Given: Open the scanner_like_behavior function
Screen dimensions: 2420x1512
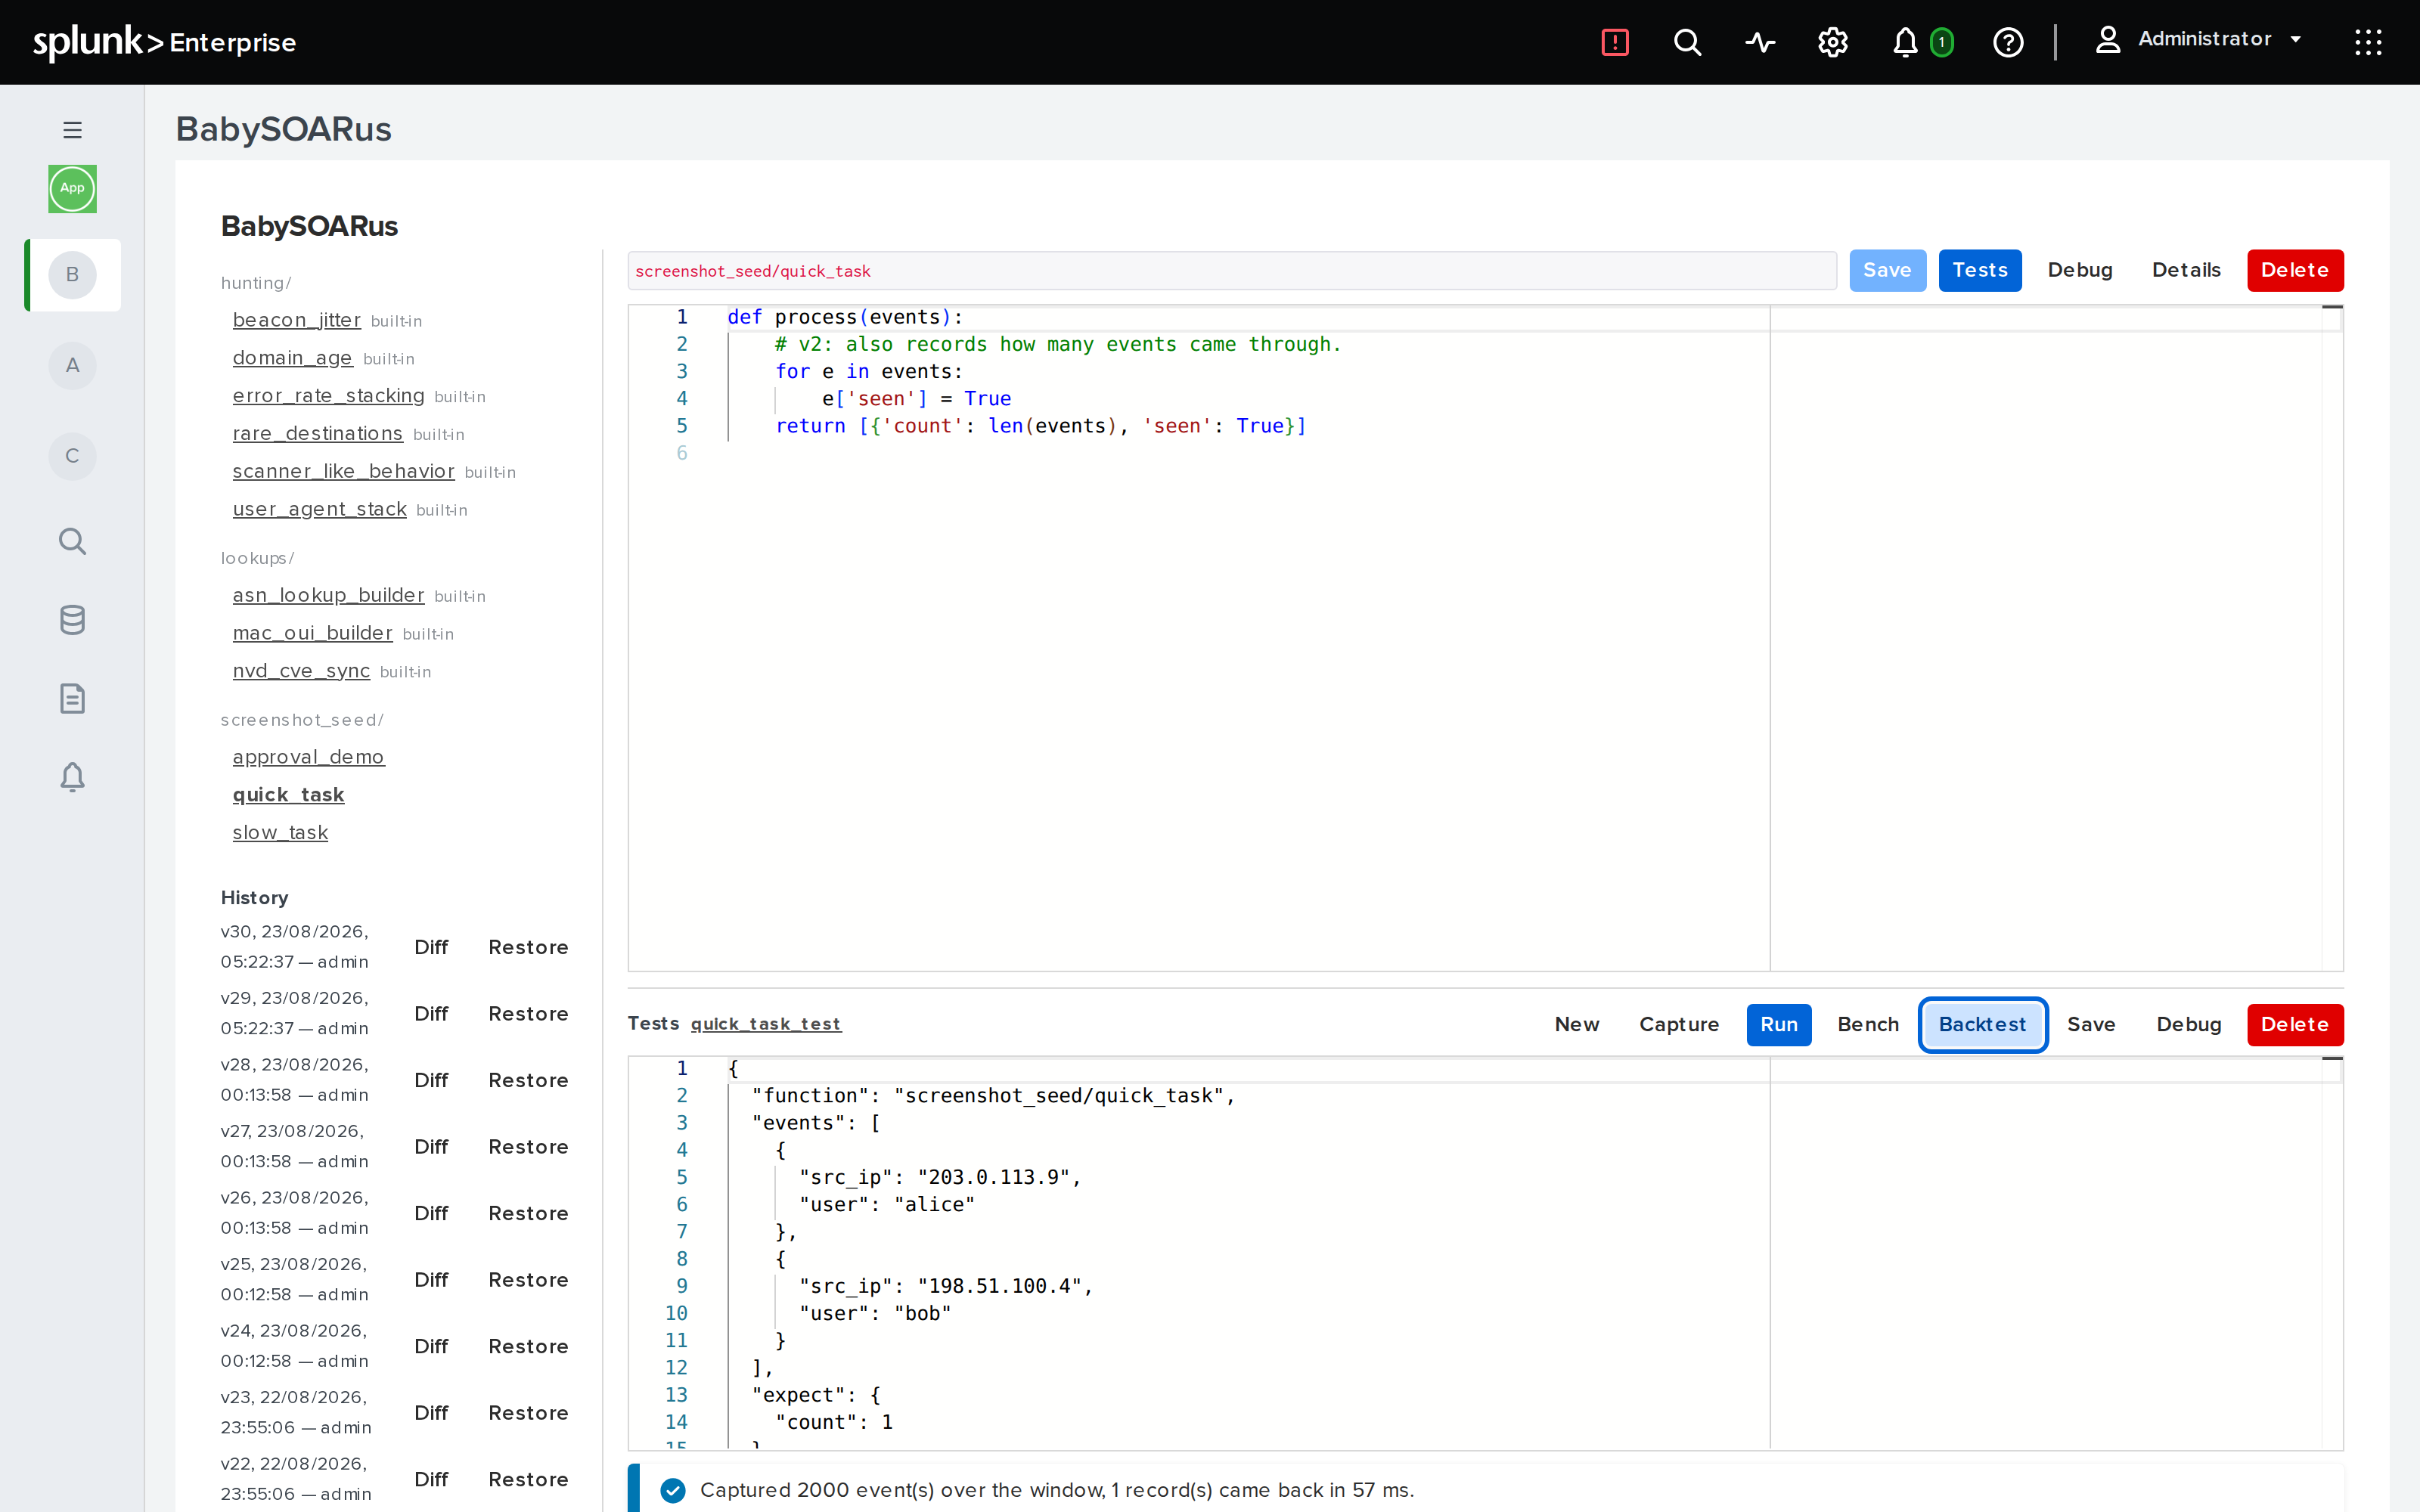Looking at the screenshot, I should [343, 471].
